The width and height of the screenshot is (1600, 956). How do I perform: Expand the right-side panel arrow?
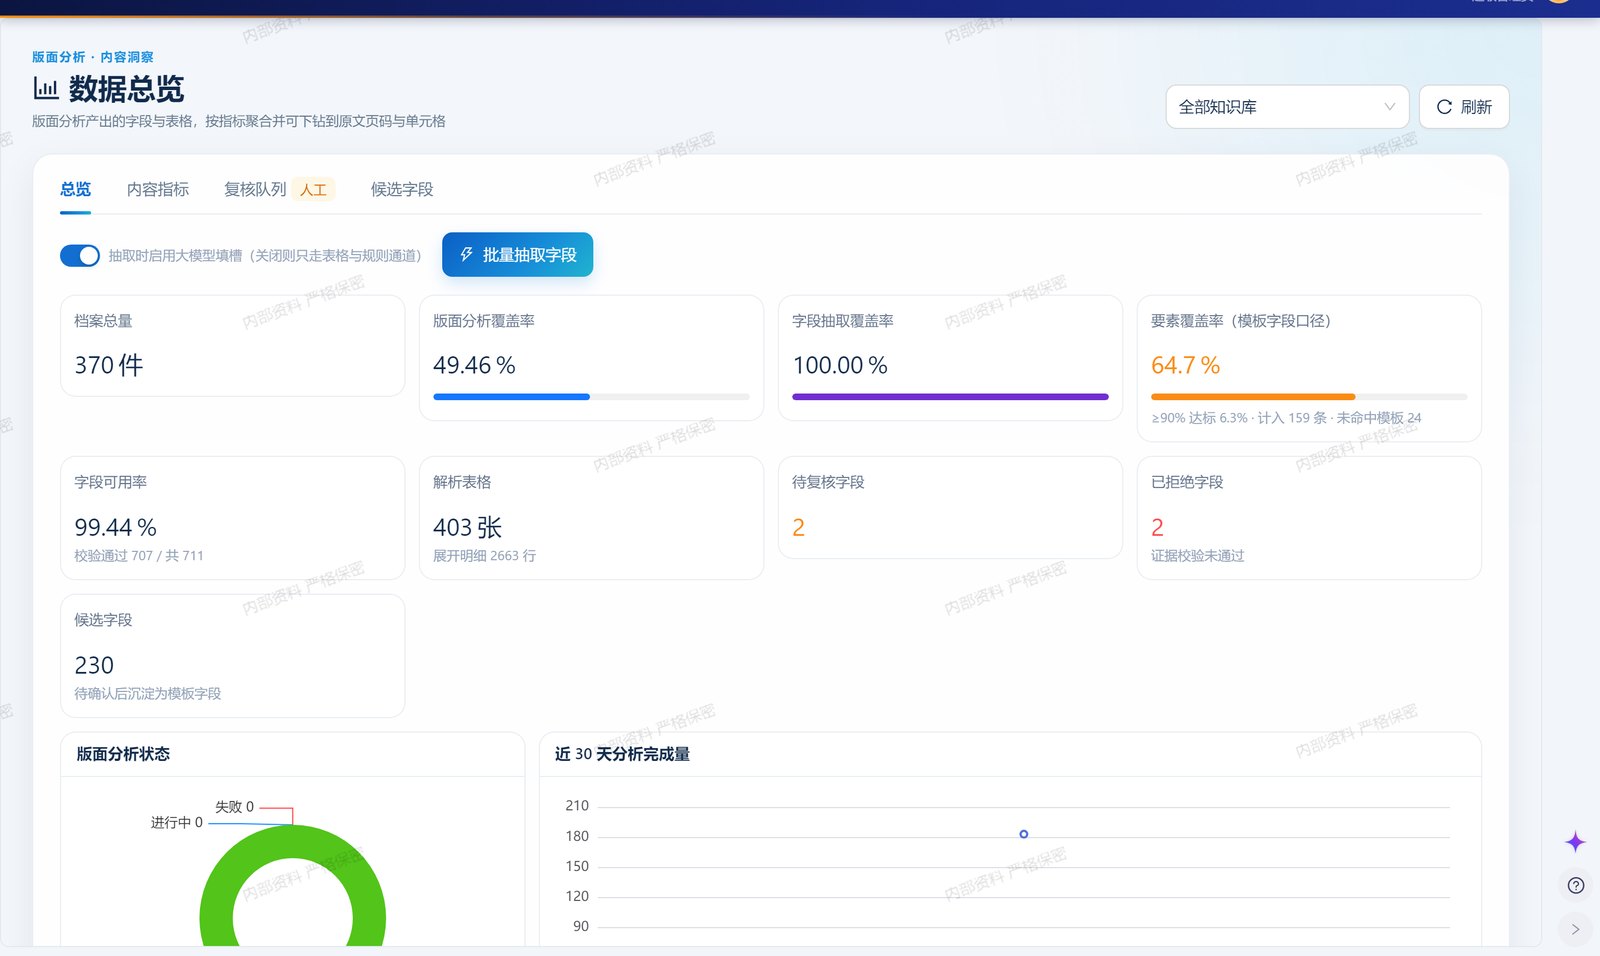click(1575, 929)
